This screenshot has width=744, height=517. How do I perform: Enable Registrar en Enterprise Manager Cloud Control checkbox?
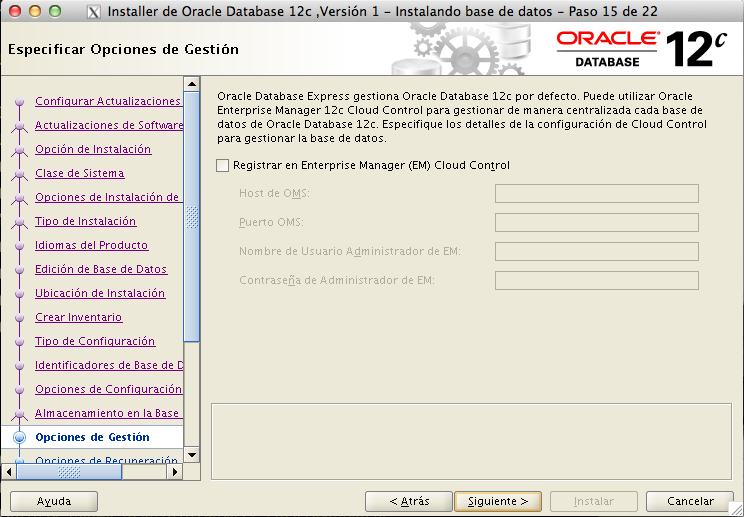tap(223, 166)
